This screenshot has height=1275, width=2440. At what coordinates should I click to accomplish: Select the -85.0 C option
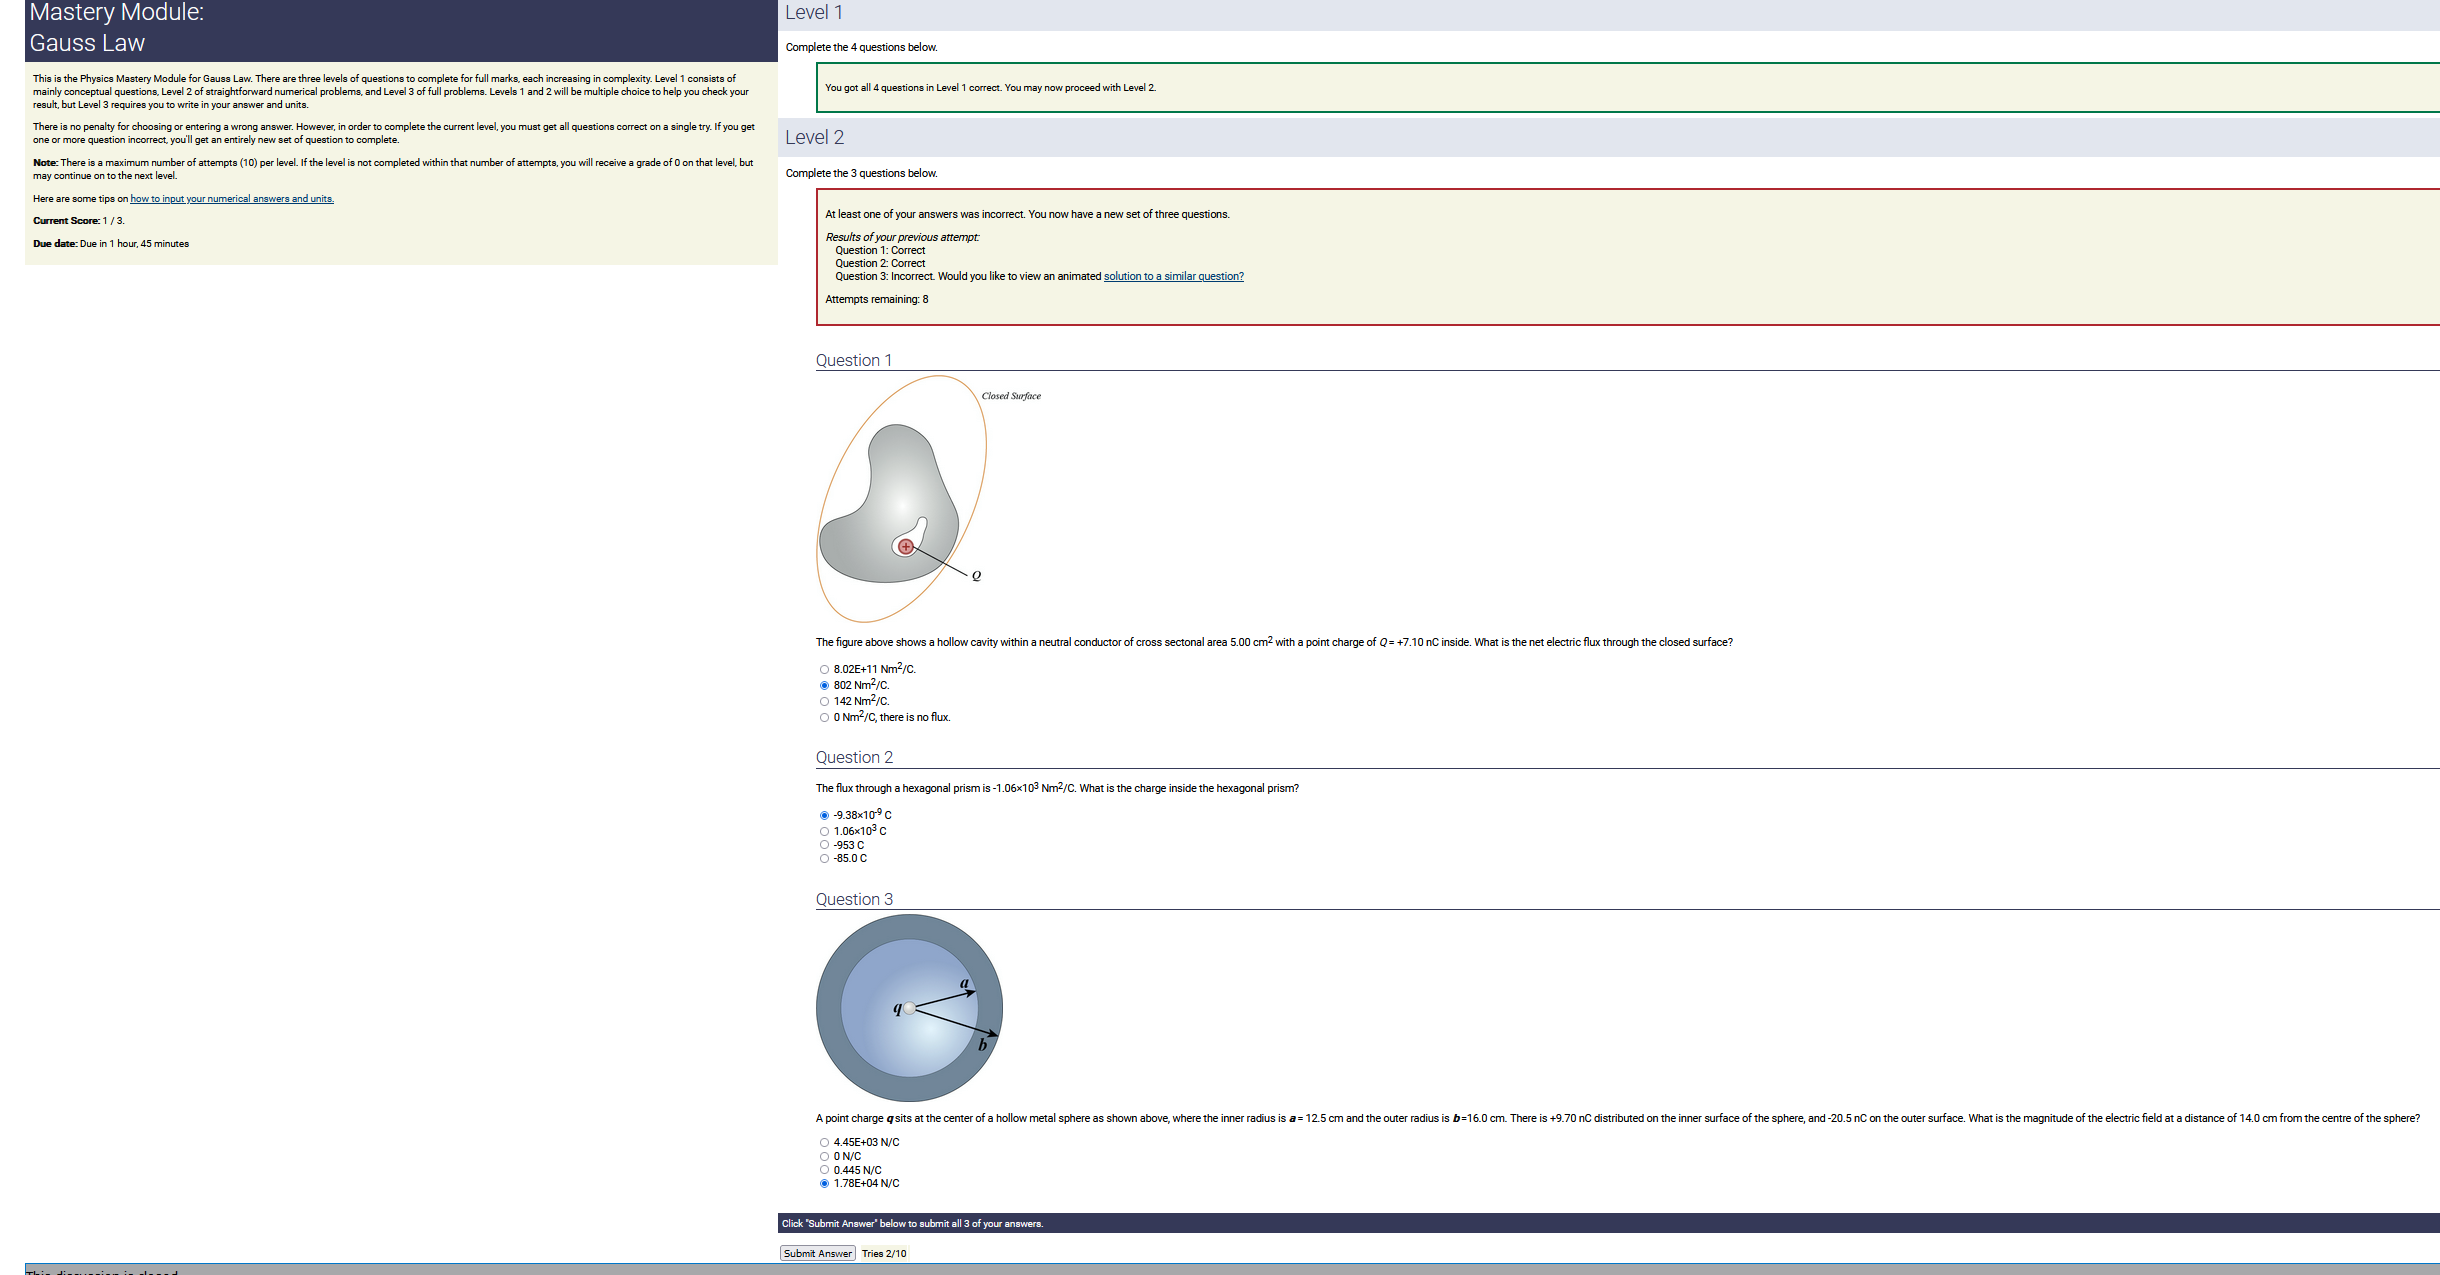pos(824,859)
